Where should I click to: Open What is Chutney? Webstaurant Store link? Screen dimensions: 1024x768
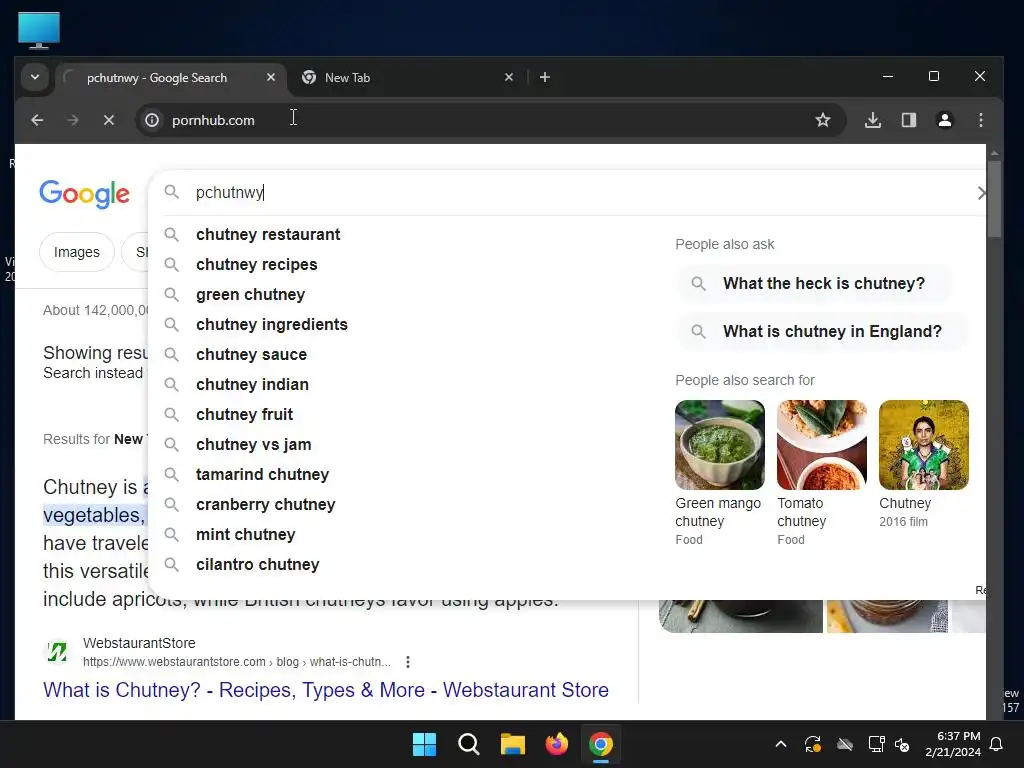(326, 690)
